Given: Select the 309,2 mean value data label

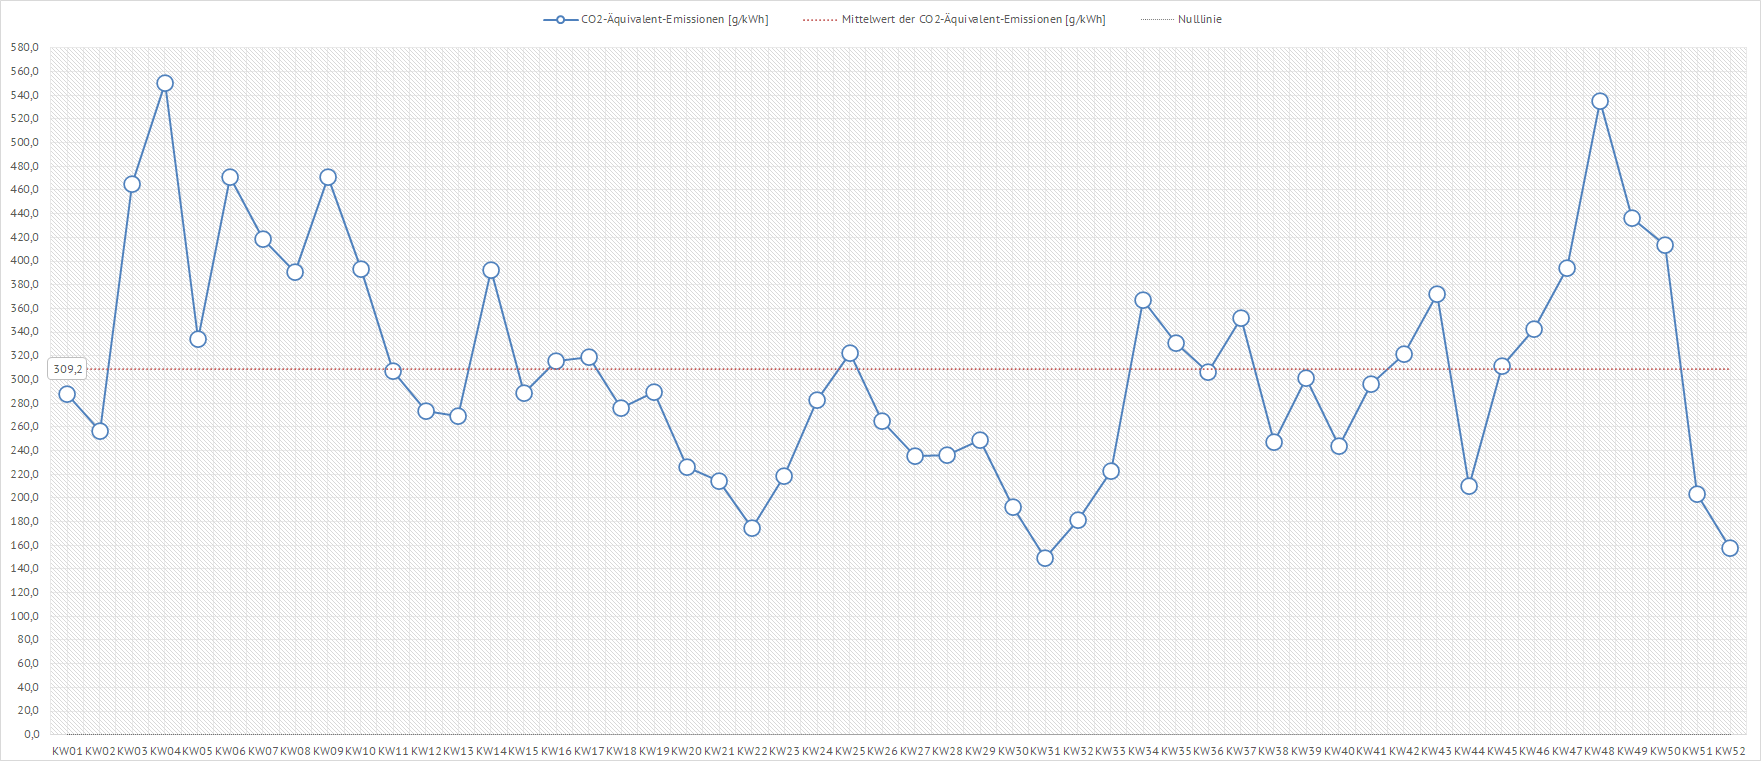Looking at the screenshot, I should click(68, 369).
